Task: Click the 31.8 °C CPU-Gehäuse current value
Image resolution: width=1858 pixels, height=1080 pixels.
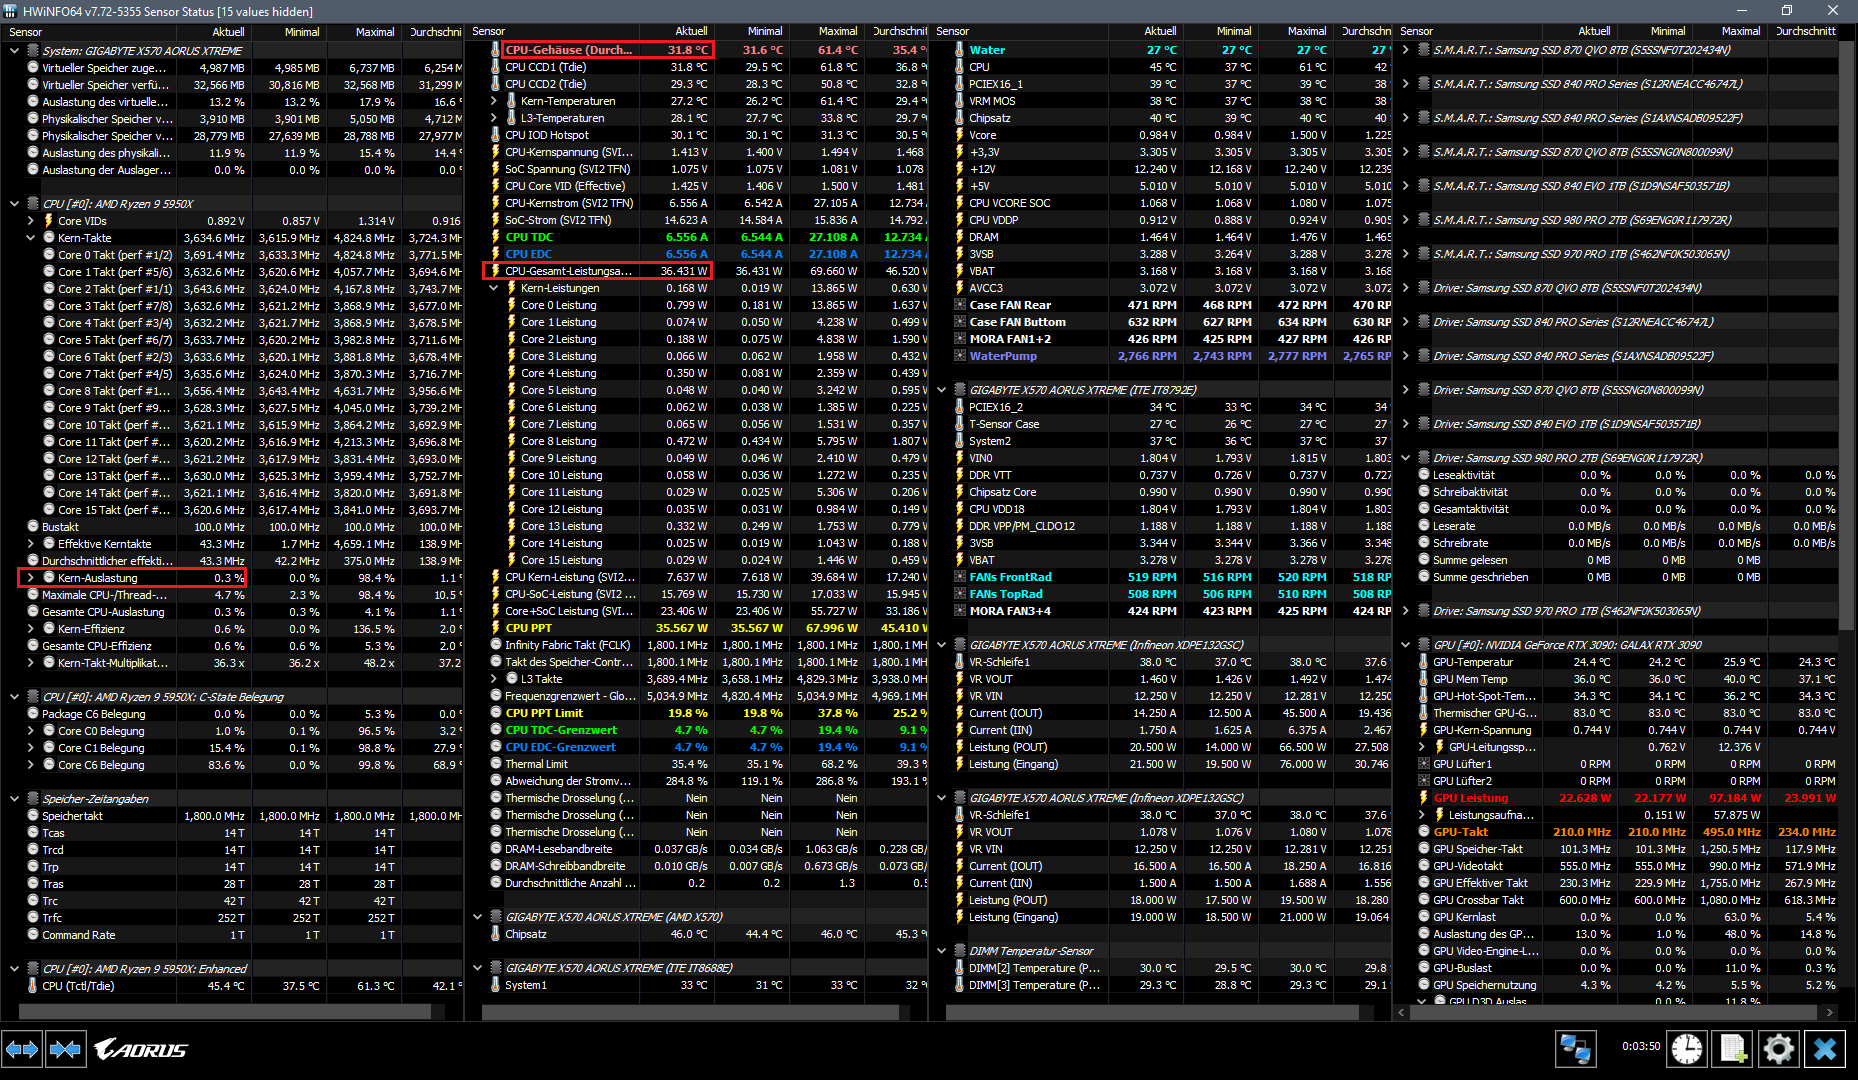Action: (687, 50)
